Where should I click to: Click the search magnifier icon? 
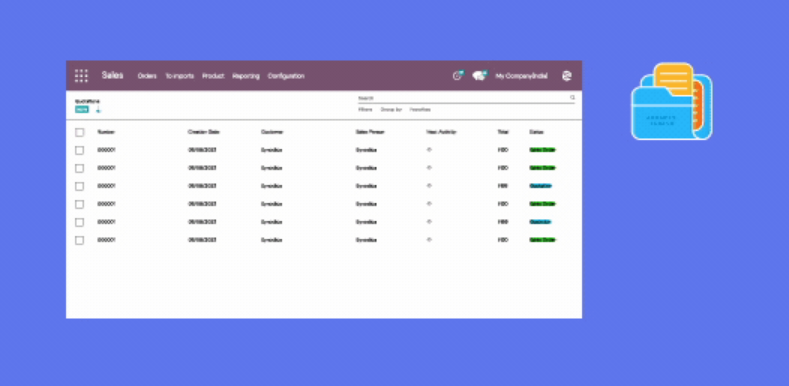(572, 98)
